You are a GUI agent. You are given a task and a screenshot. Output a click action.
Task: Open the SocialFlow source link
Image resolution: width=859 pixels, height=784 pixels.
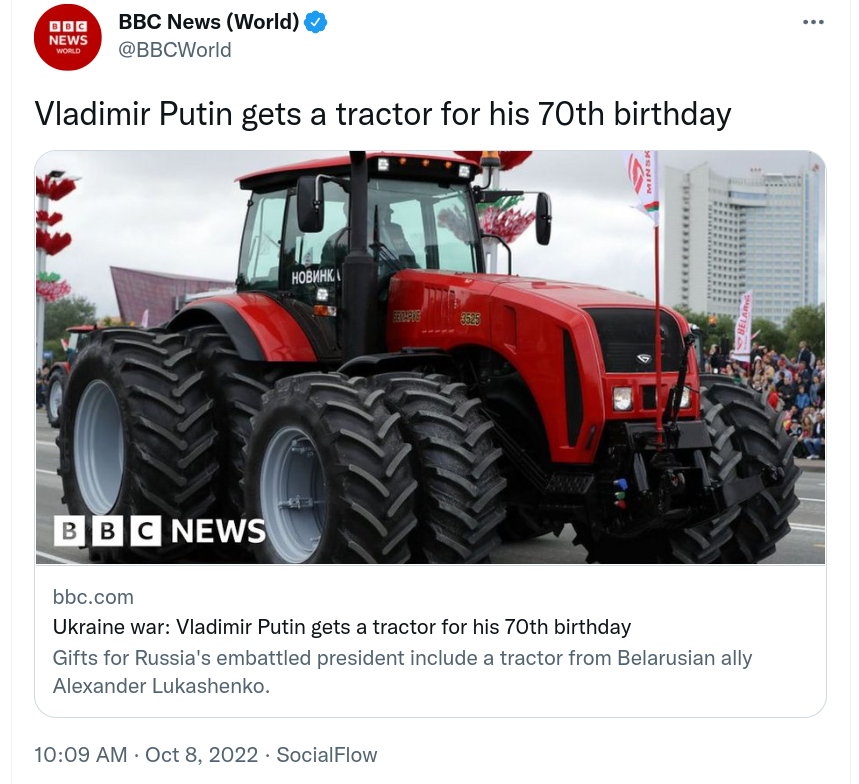[x=327, y=754]
